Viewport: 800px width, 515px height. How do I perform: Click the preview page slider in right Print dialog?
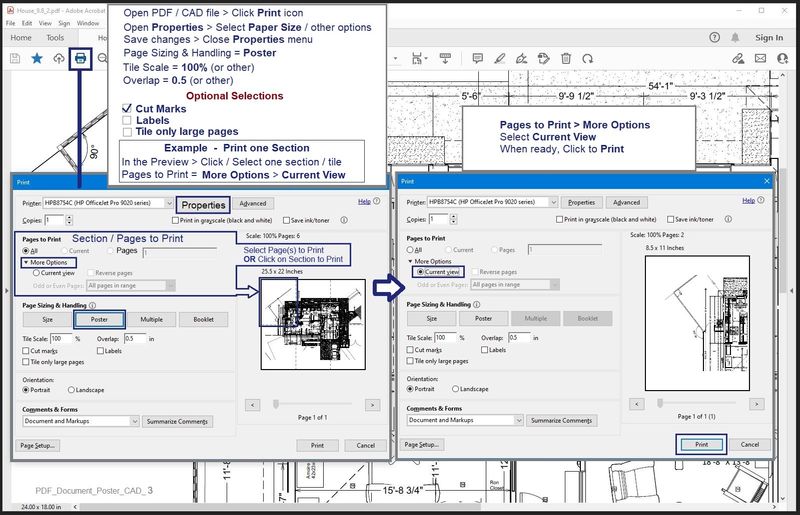(x=660, y=403)
